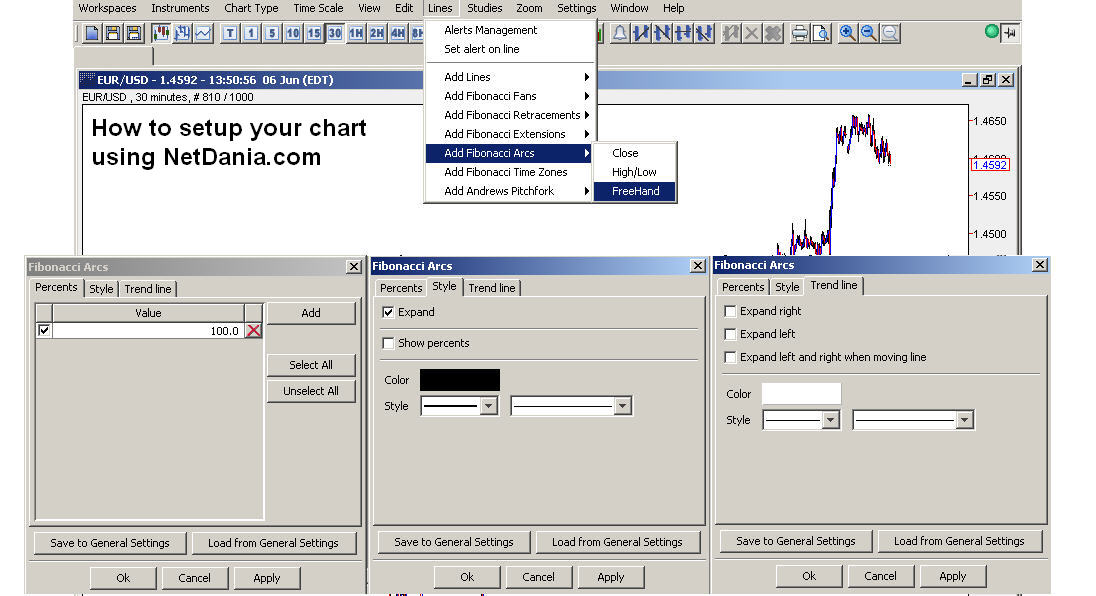Click the second save disk icon
This screenshot has width=1096, height=596.
[134, 33]
